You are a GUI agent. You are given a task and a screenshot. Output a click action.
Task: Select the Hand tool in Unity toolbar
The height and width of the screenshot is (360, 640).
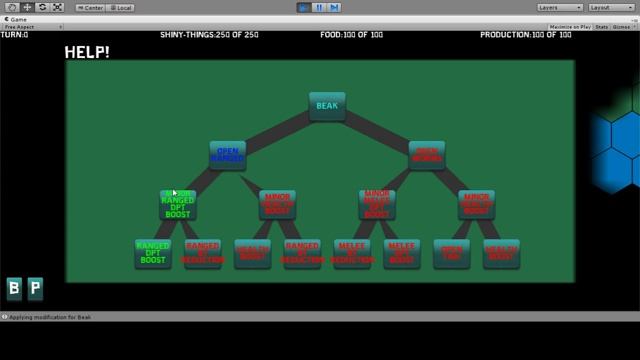(12, 7)
